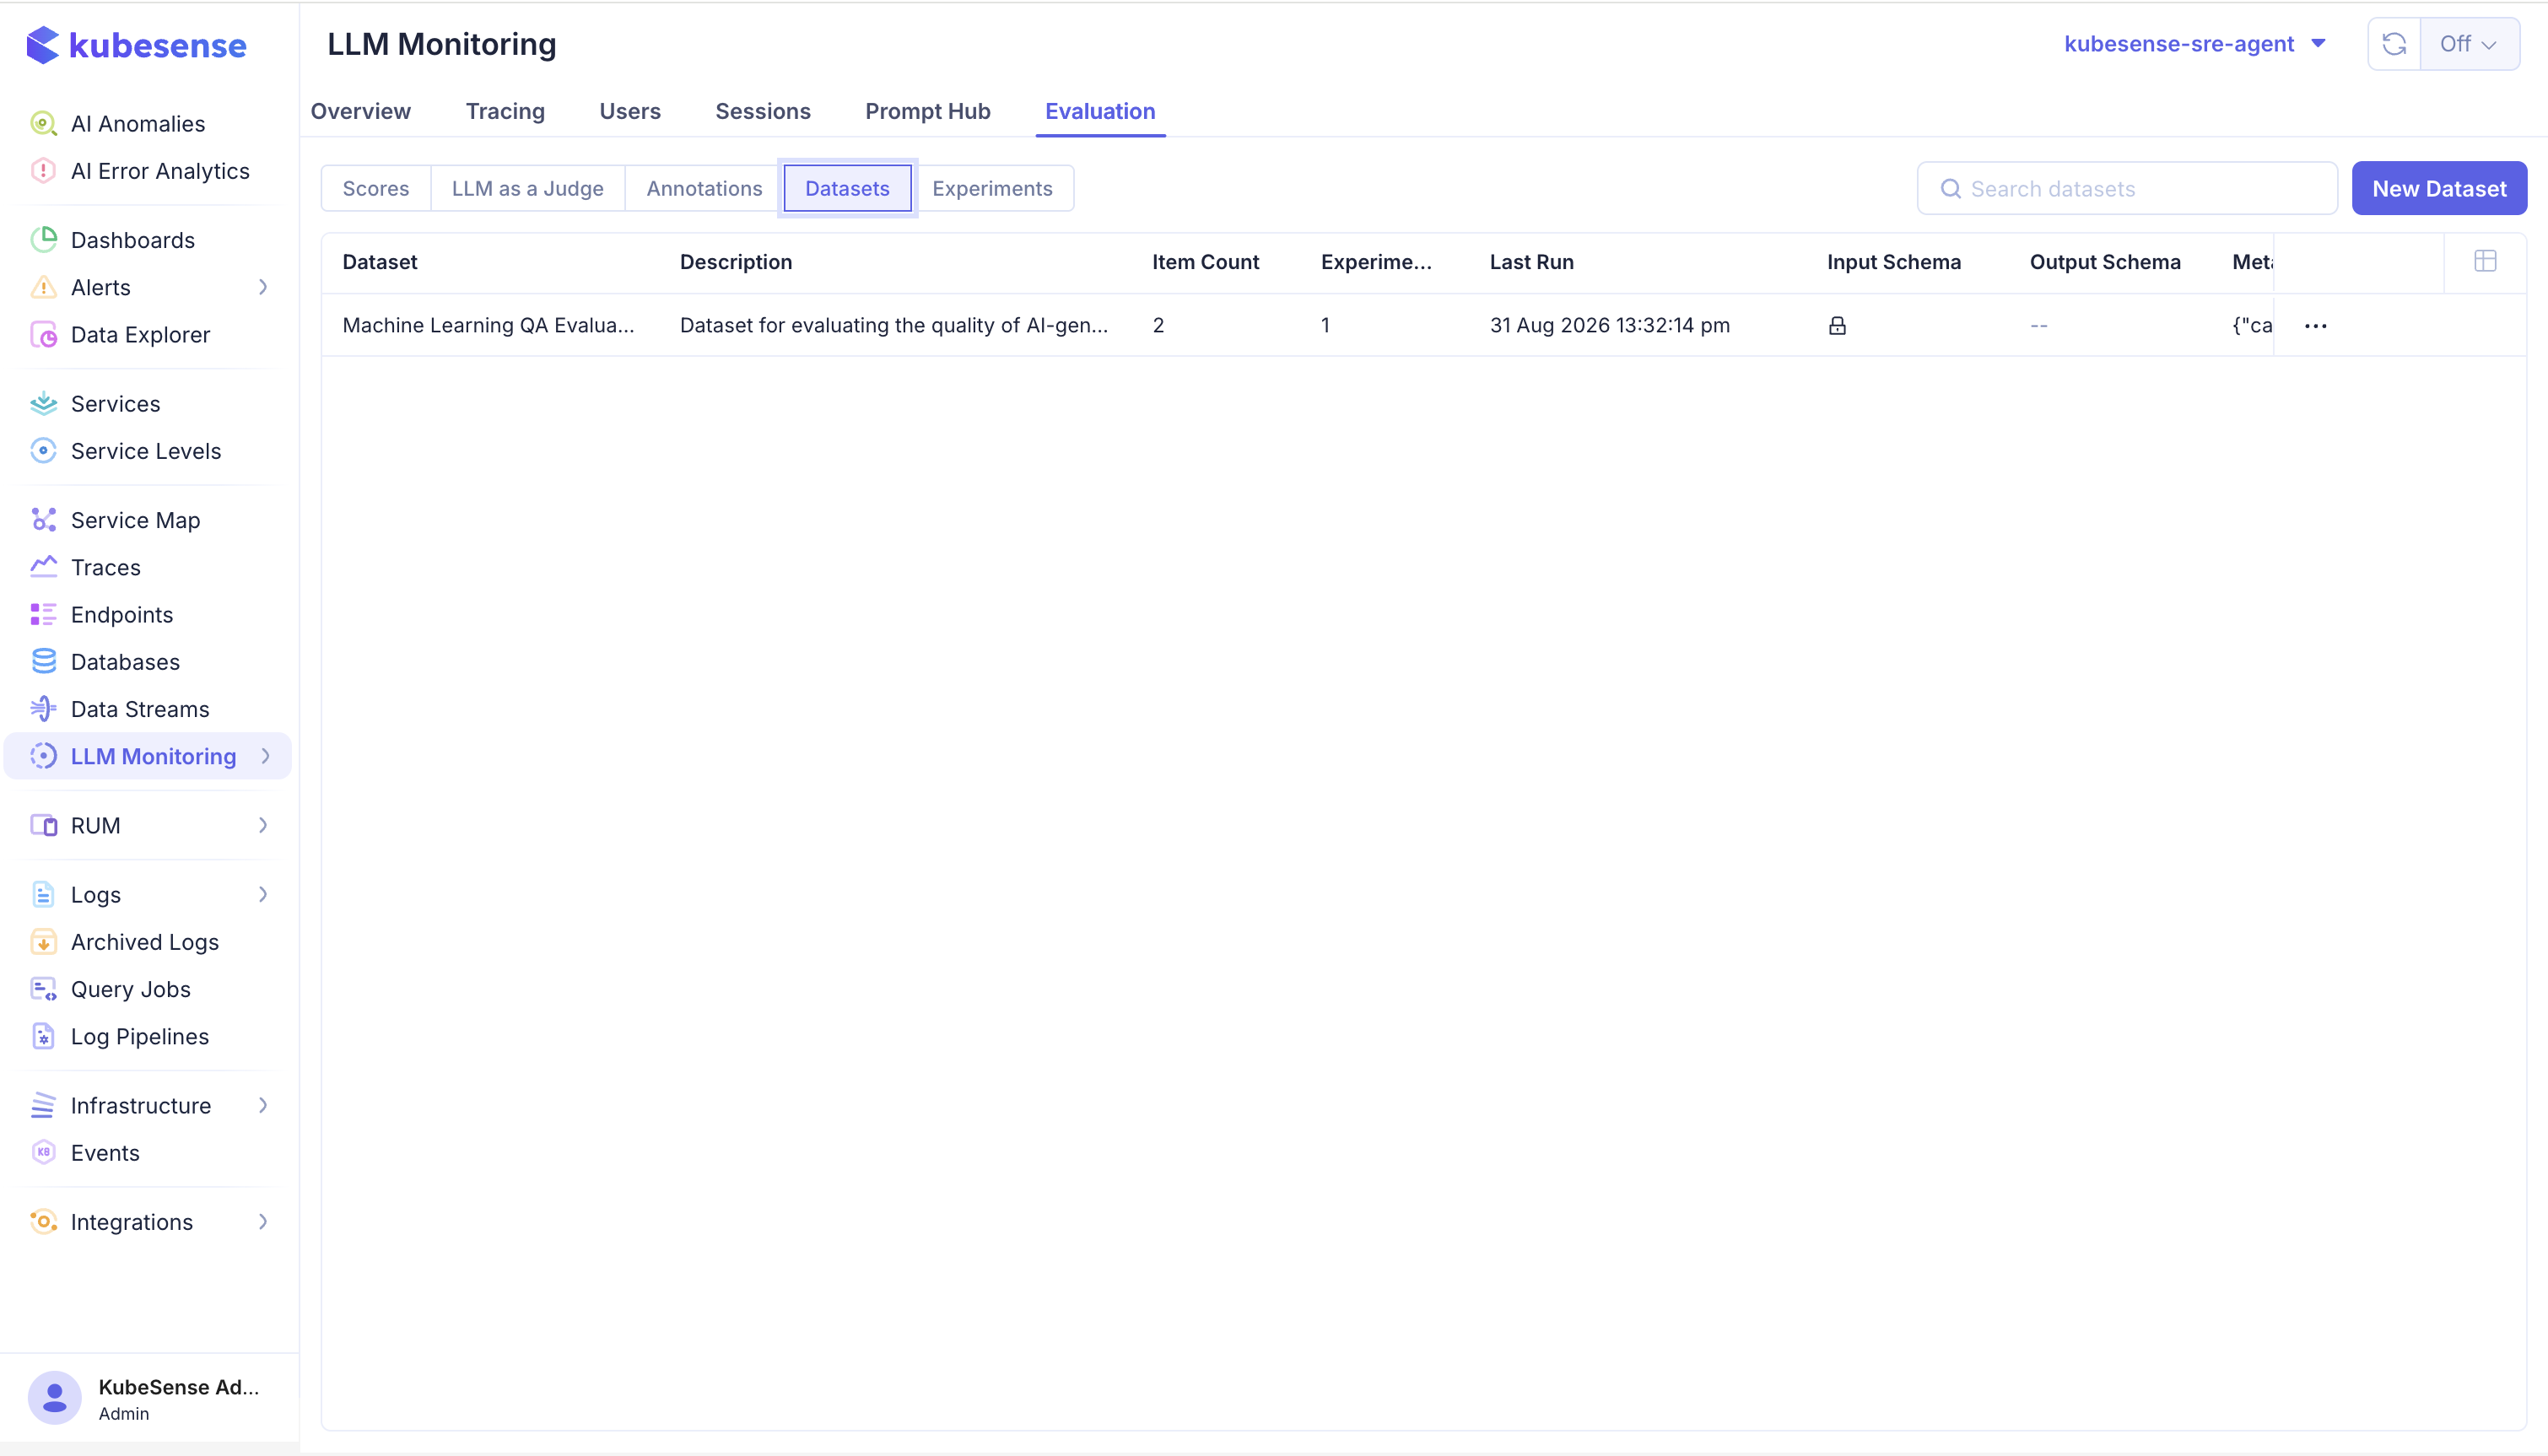Expand the Integrations sidebar chevron
The height and width of the screenshot is (1456, 2548).
(263, 1222)
